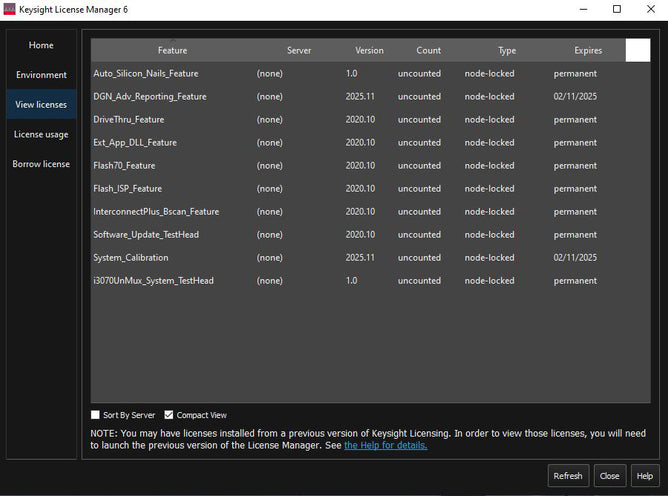Click version 2025.11 of System_Calibration
This screenshot has width=668, height=496.
point(360,258)
